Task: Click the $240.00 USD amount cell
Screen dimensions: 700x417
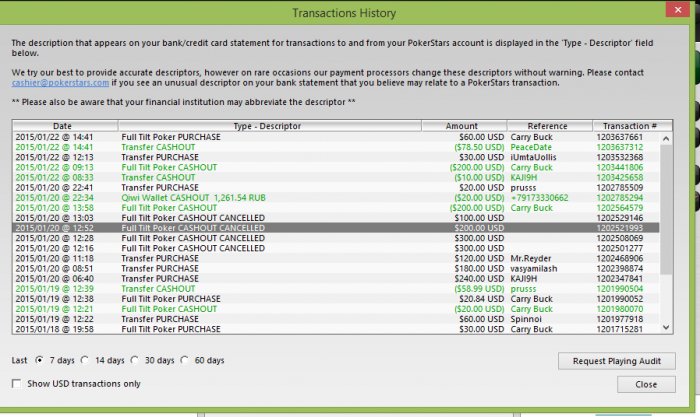Action: click(479, 279)
